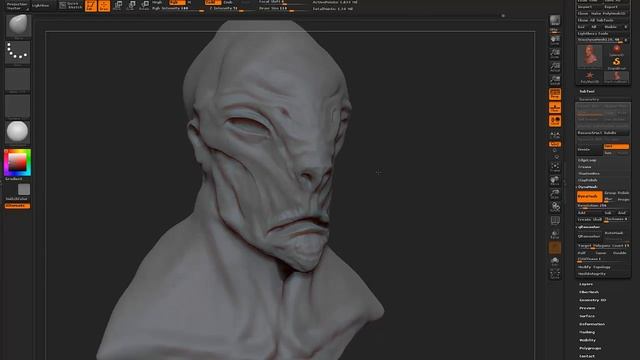
Task: Click the Import tool button
Action: point(589,7)
